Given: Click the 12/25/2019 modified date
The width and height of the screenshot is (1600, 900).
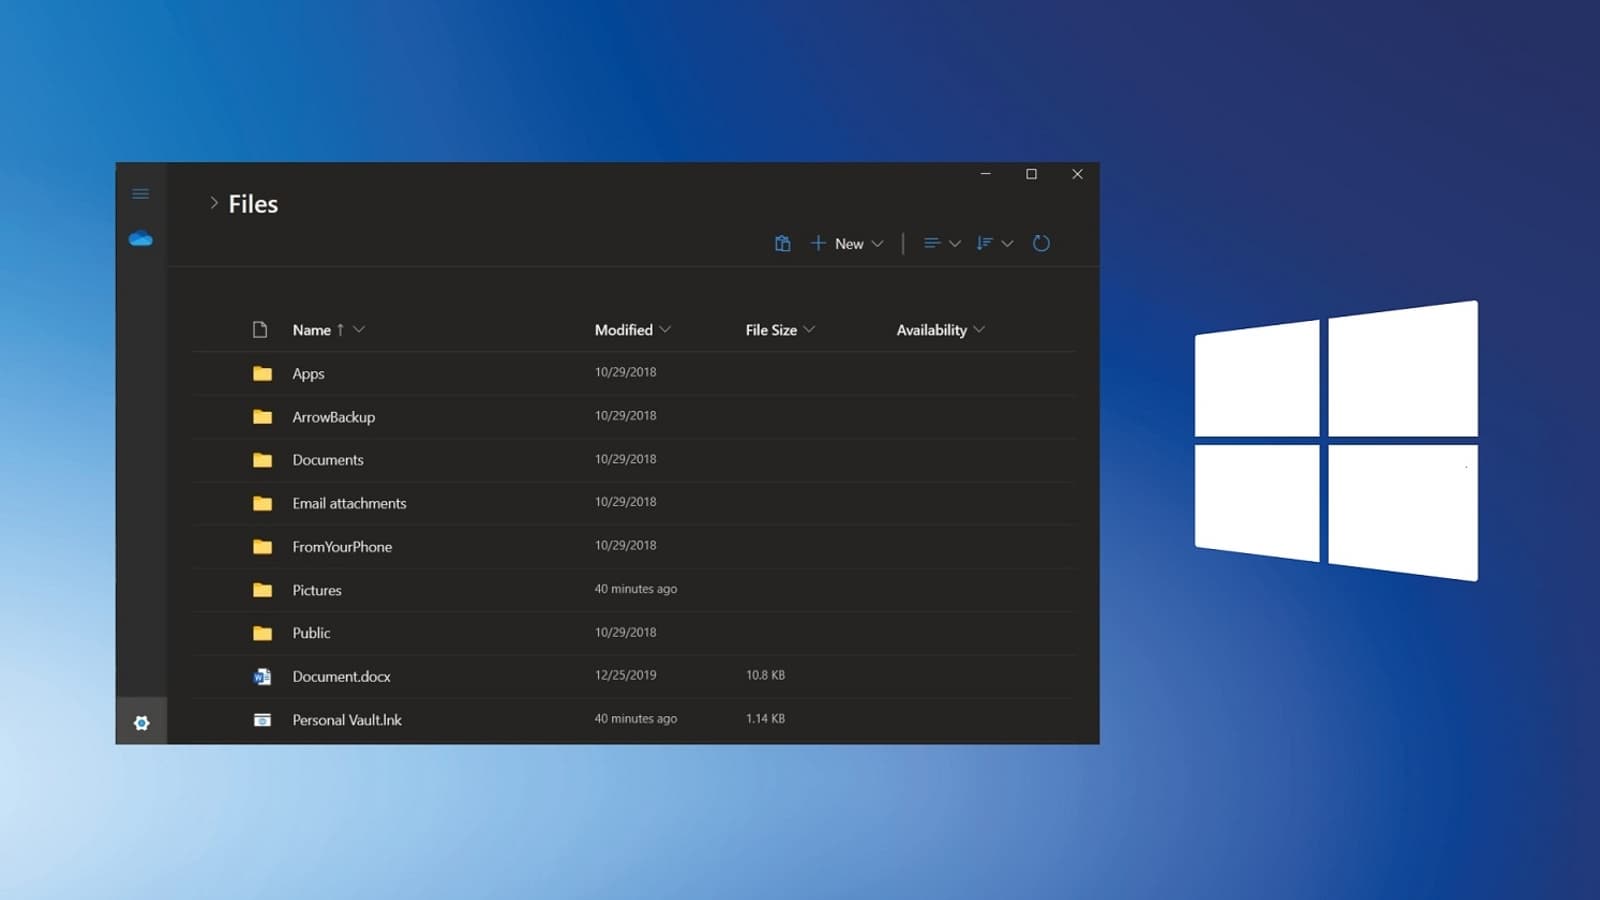Looking at the screenshot, I should 626,675.
